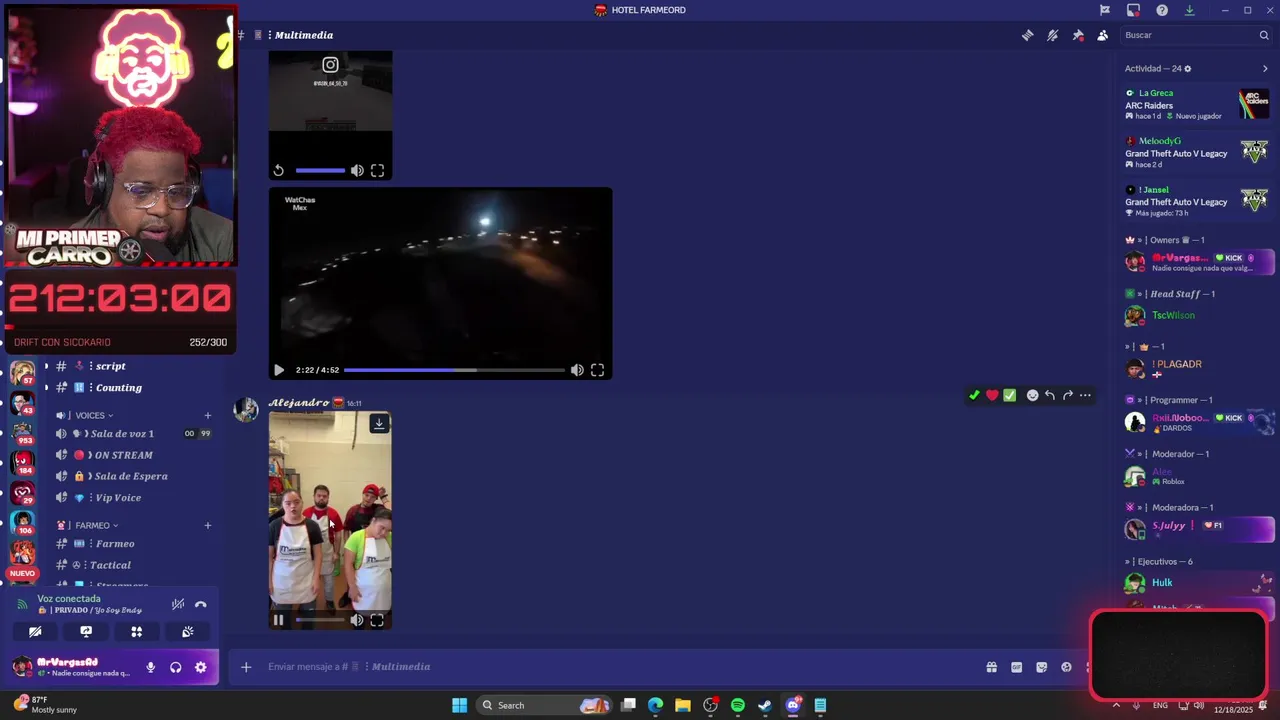This screenshot has width=1280, height=720.
Task: Add white-check-box reaction to message
Action: click(1010, 395)
